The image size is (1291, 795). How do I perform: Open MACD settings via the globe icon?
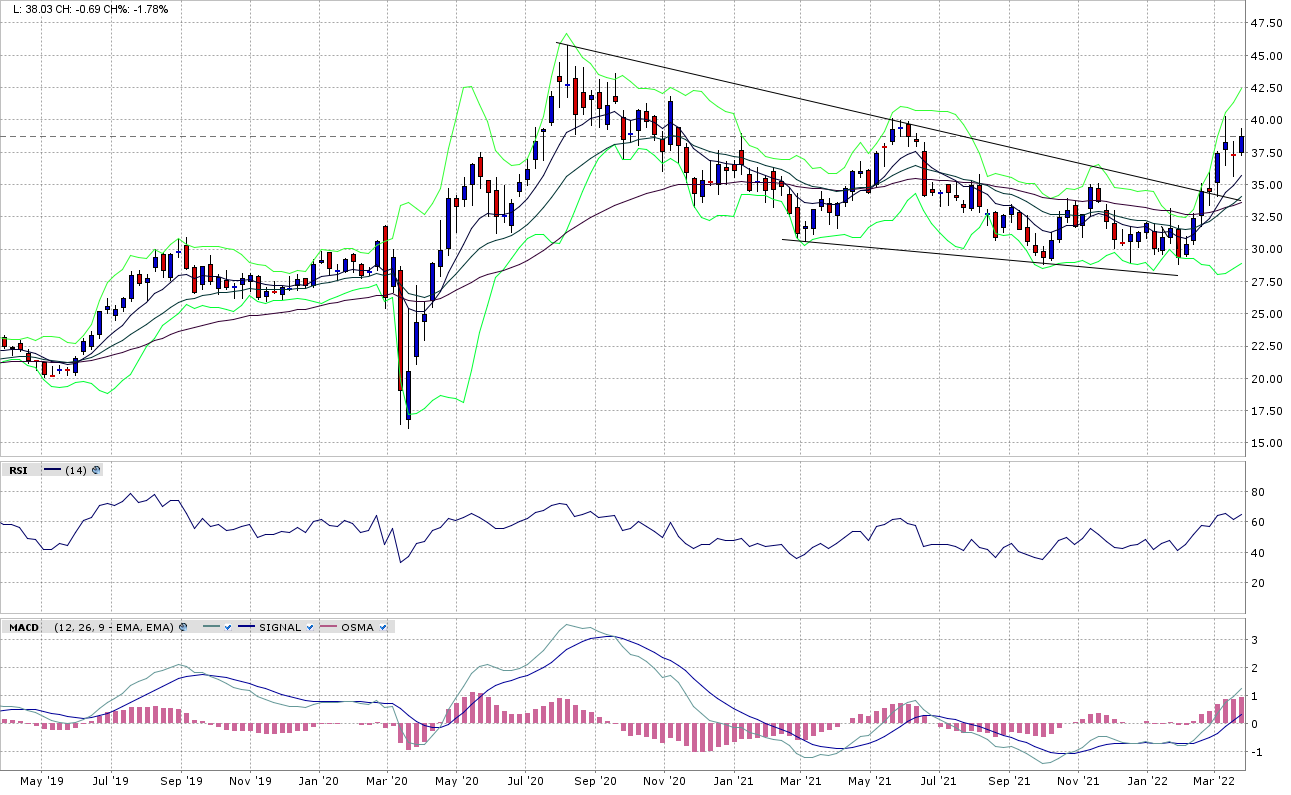[x=183, y=627]
